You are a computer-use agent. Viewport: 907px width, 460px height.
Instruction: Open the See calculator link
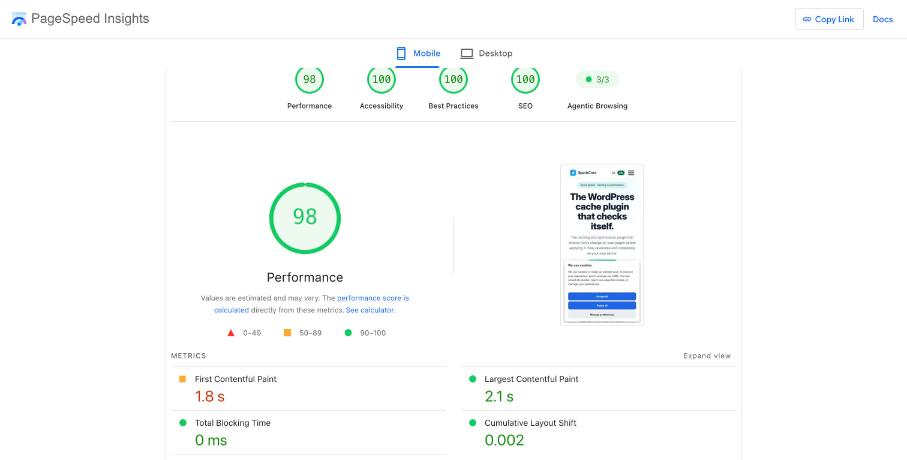click(x=370, y=310)
